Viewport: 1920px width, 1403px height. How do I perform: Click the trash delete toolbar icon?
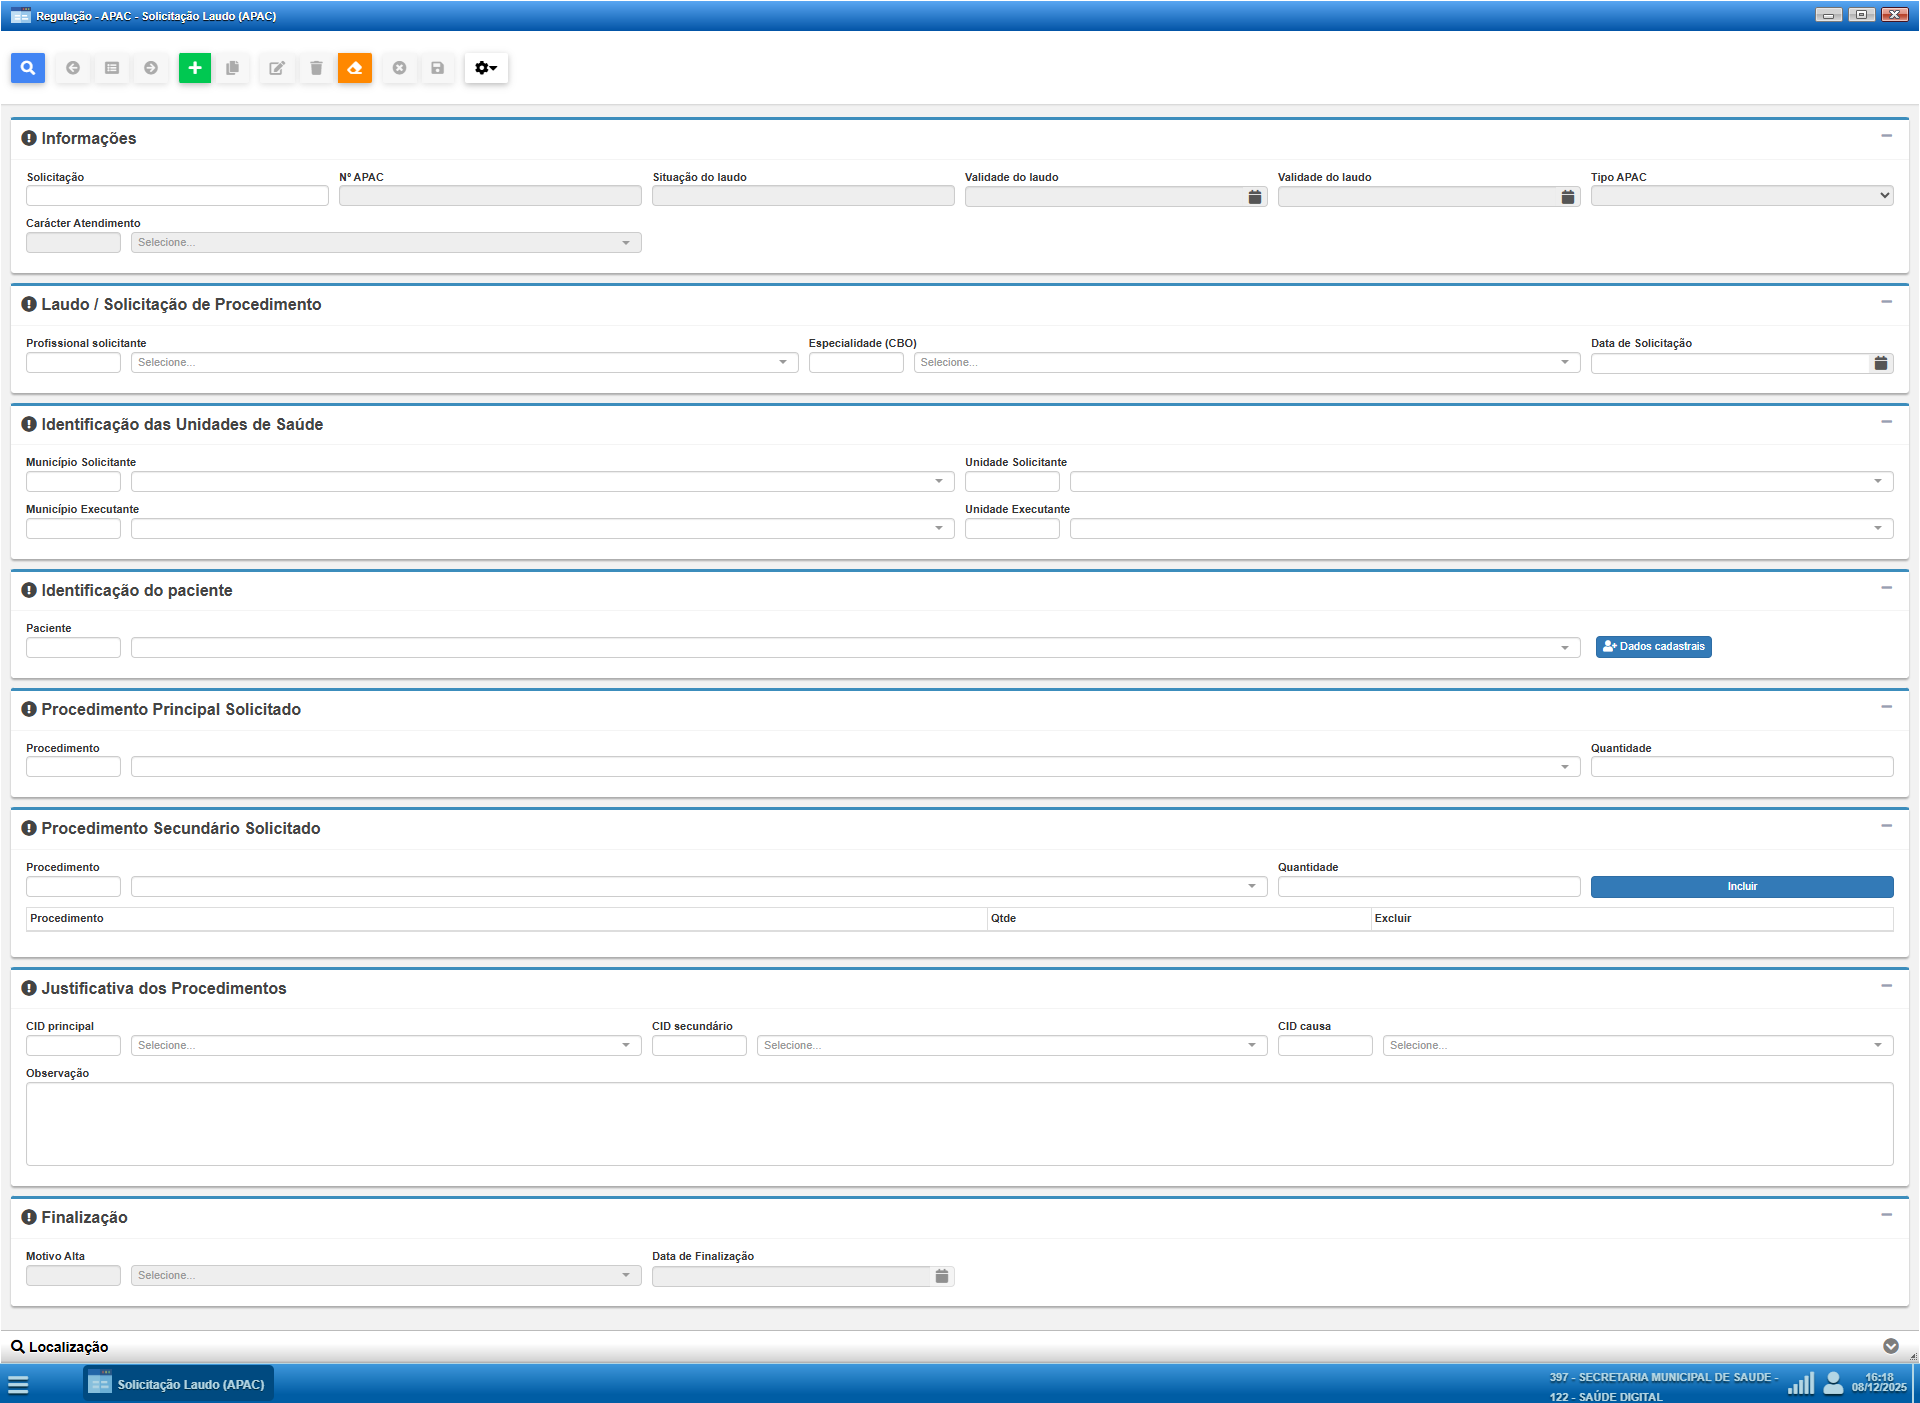[x=316, y=68]
